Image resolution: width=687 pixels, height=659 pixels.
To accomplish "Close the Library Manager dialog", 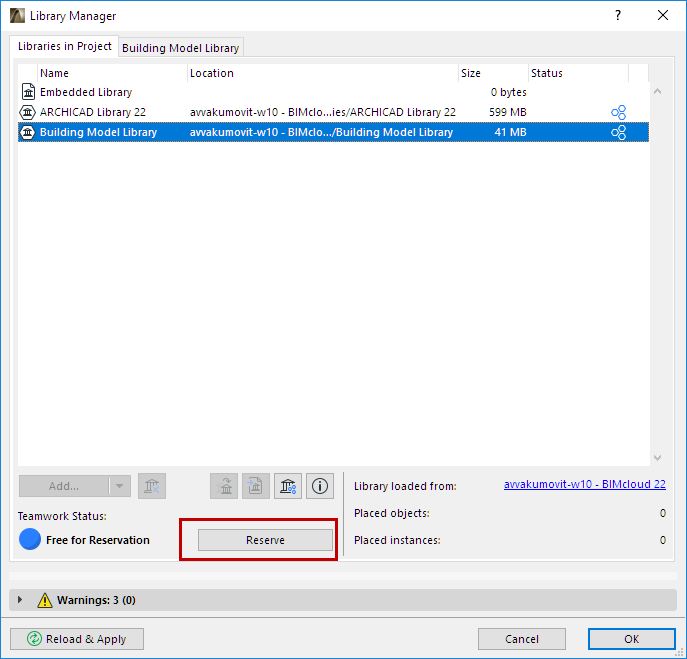I will [662, 15].
